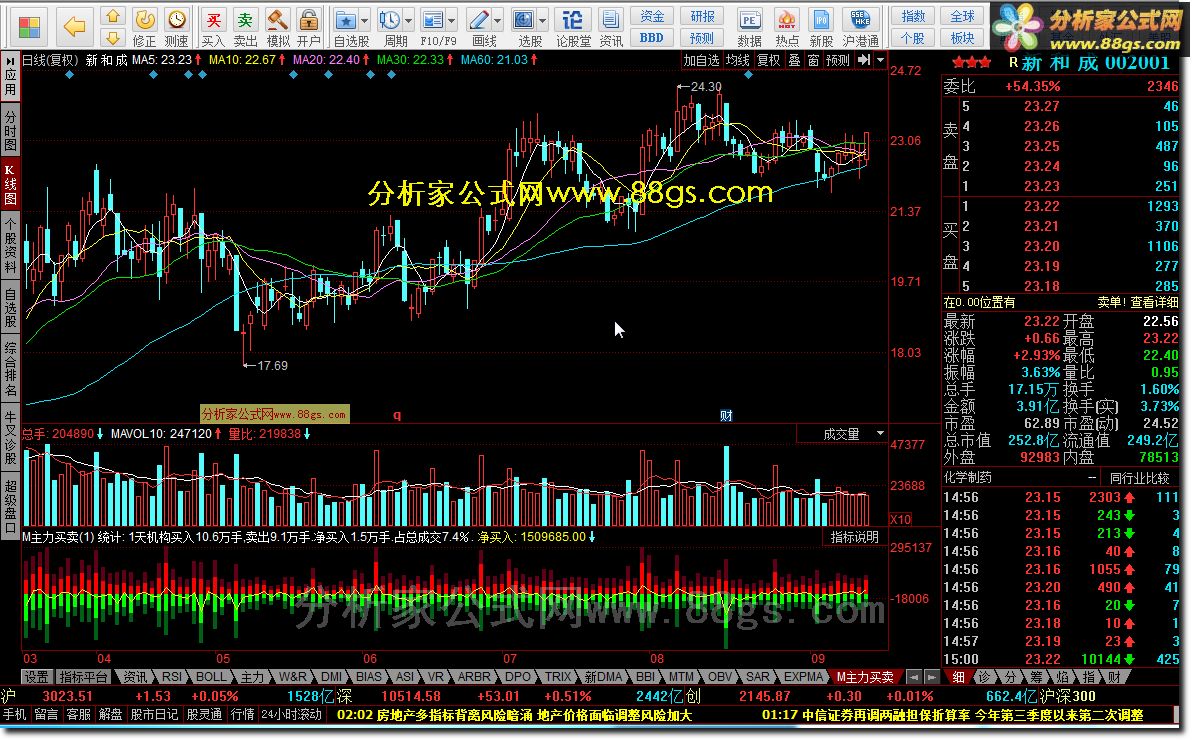The image size is (1192, 740).
Task: Click 同行业比较 industry comparison link
Action: [x=1139, y=478]
